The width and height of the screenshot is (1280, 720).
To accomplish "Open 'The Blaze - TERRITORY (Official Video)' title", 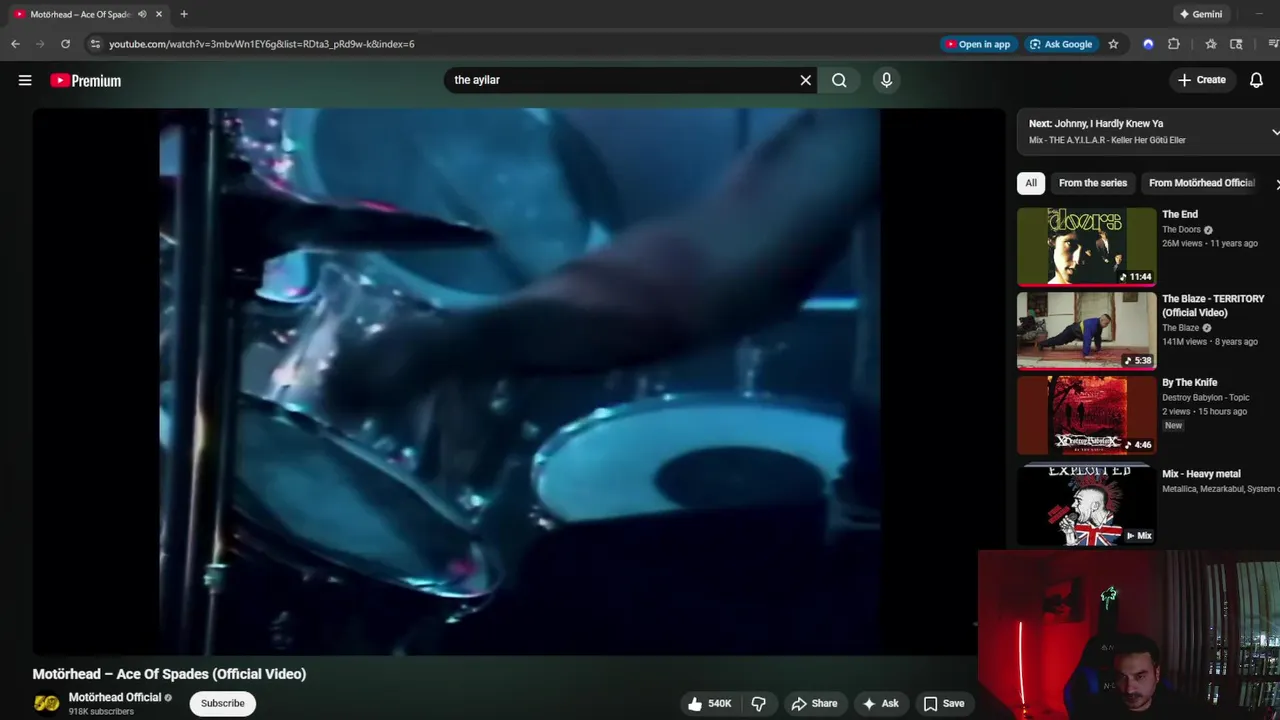I will point(1213,305).
